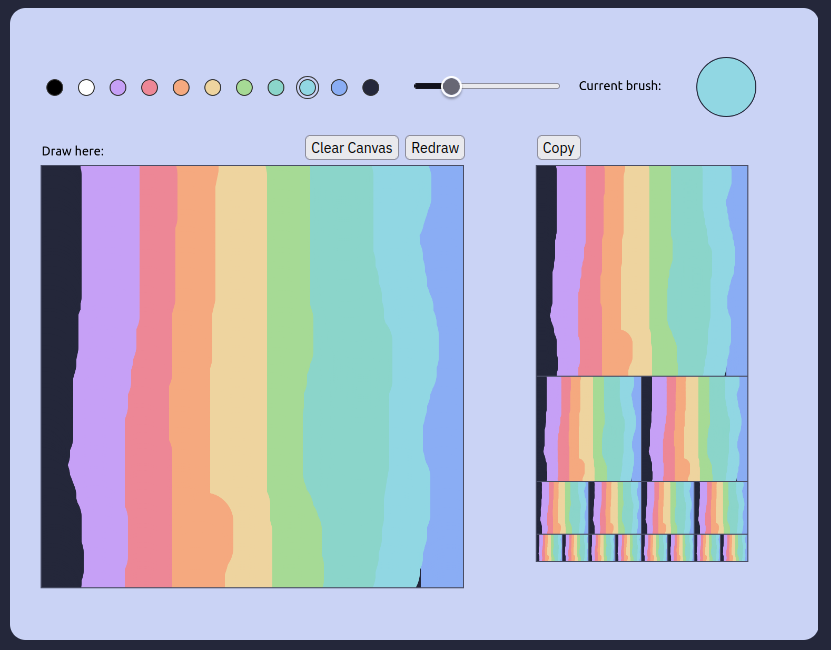Click the Current brush preview circle
The width and height of the screenshot is (831, 650).
tap(726, 87)
